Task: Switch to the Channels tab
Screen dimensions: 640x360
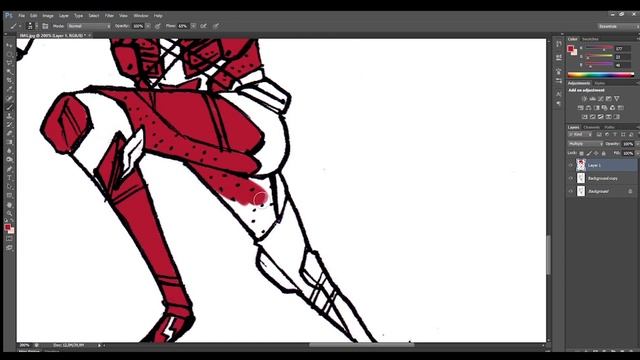Action: click(591, 127)
